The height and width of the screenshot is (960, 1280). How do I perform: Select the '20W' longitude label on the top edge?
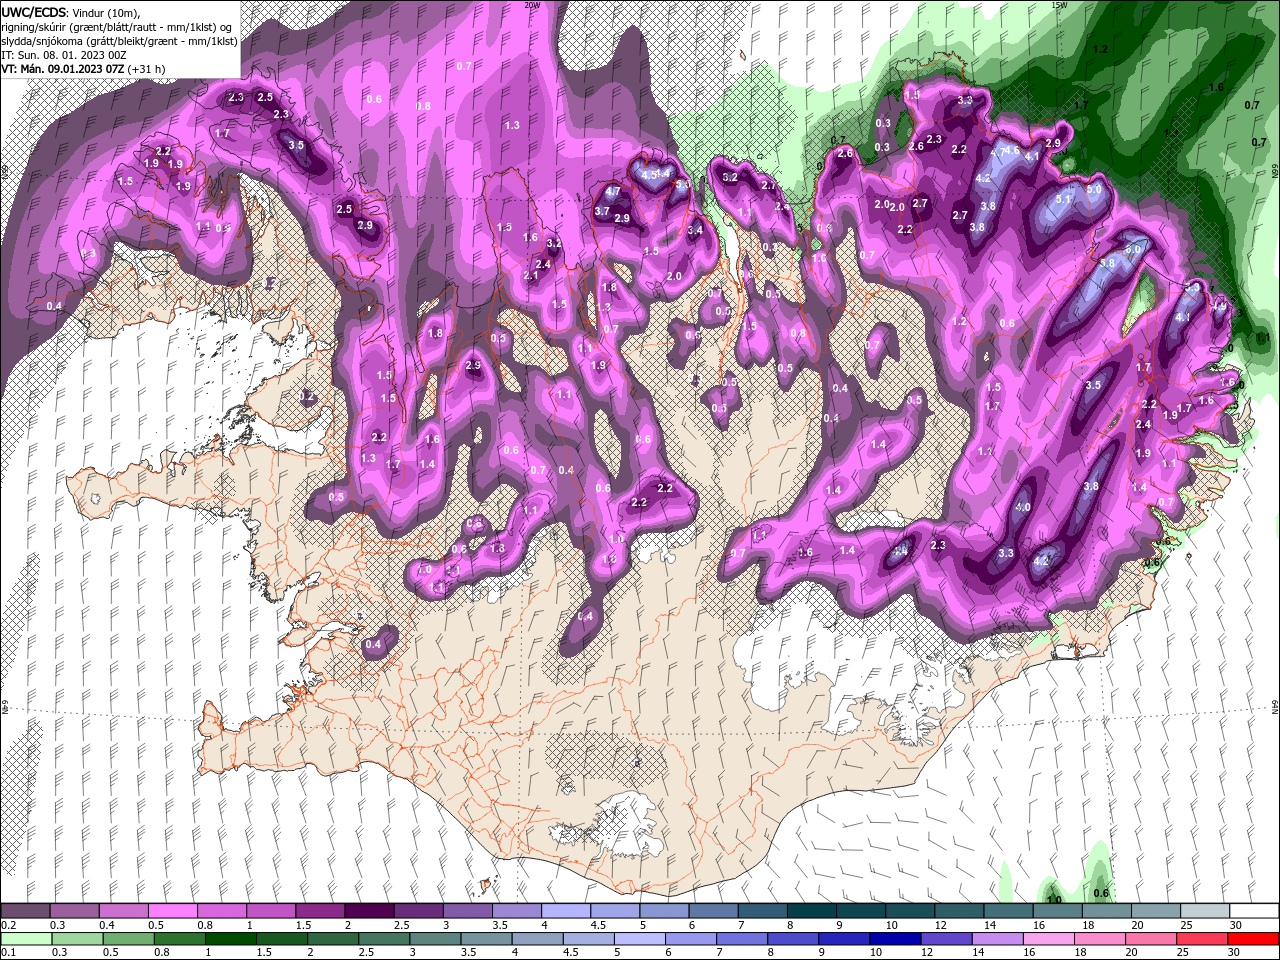click(532, 5)
